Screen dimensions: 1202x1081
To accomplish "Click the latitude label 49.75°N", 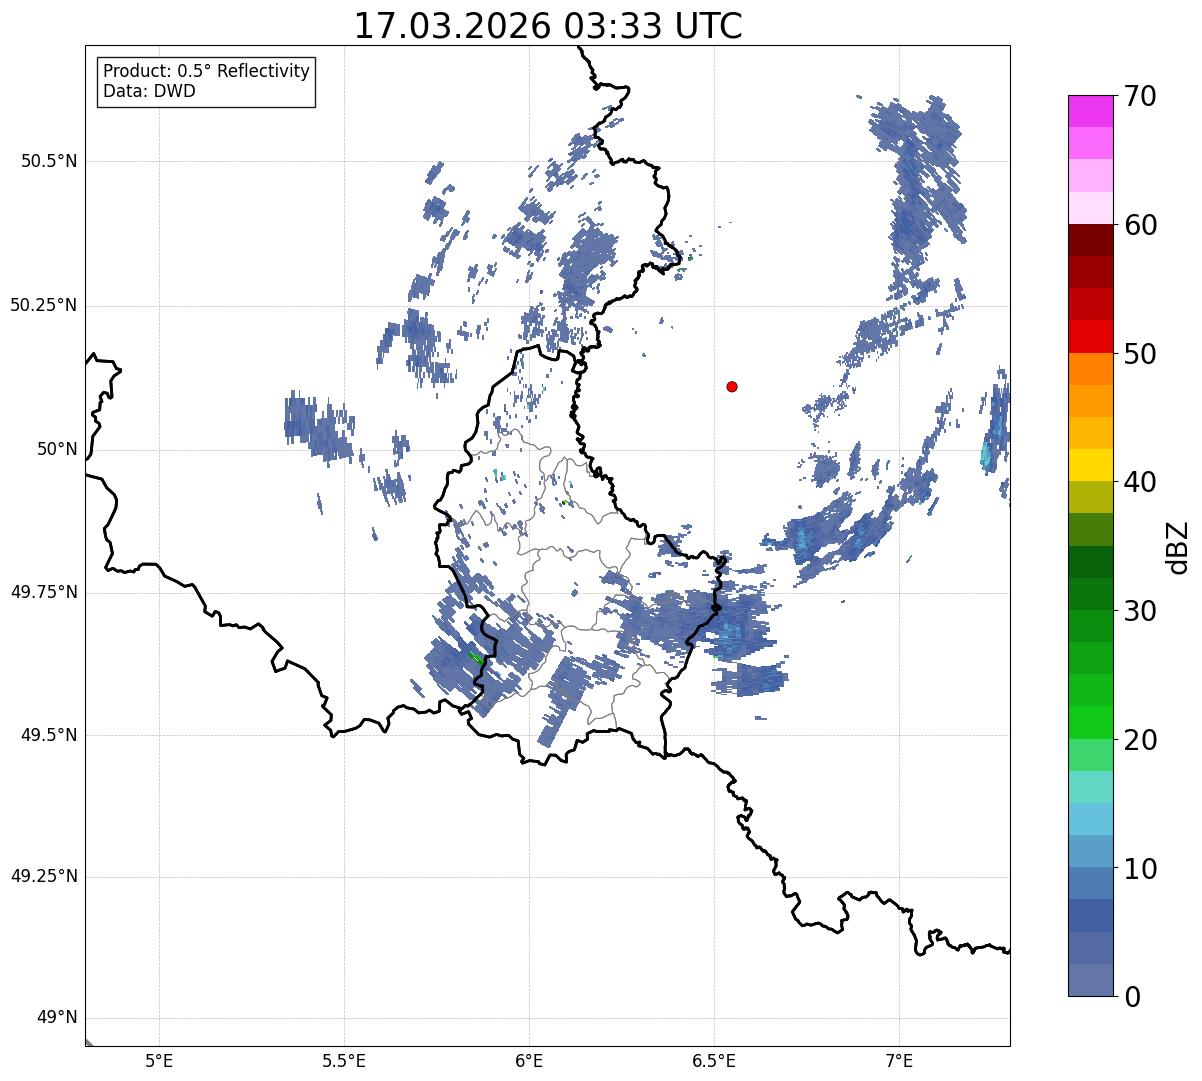I will [x=43, y=592].
